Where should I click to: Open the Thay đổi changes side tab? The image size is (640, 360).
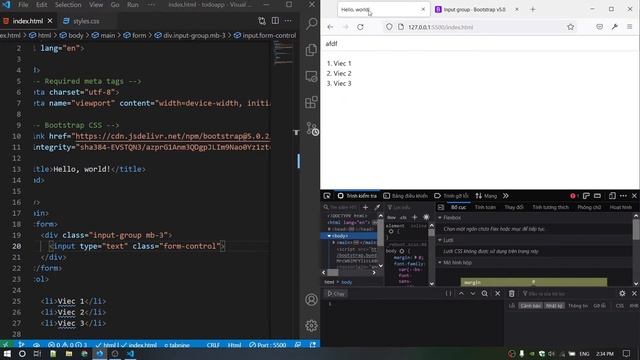tap(513, 207)
